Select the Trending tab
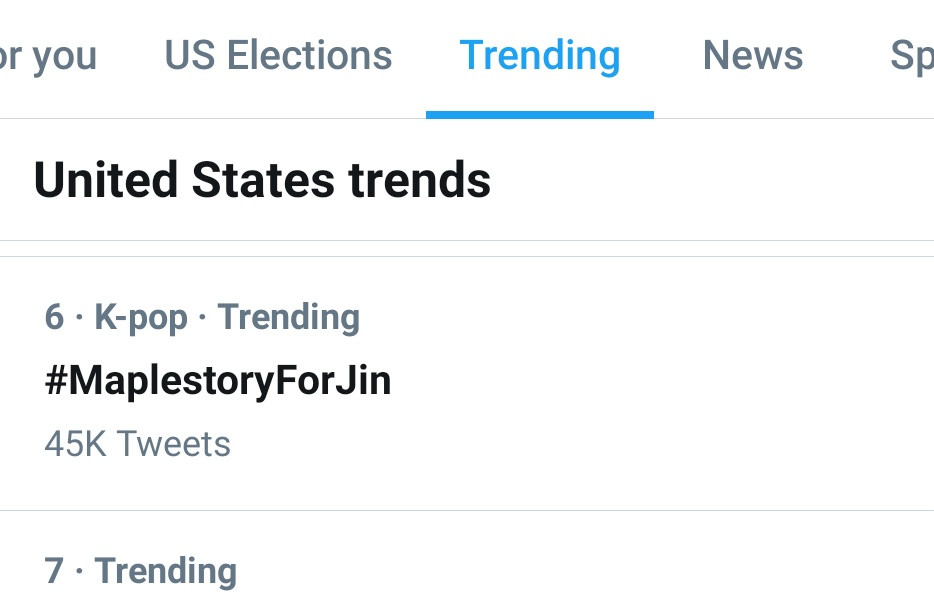Screen dimensions: 934x598 point(539,56)
